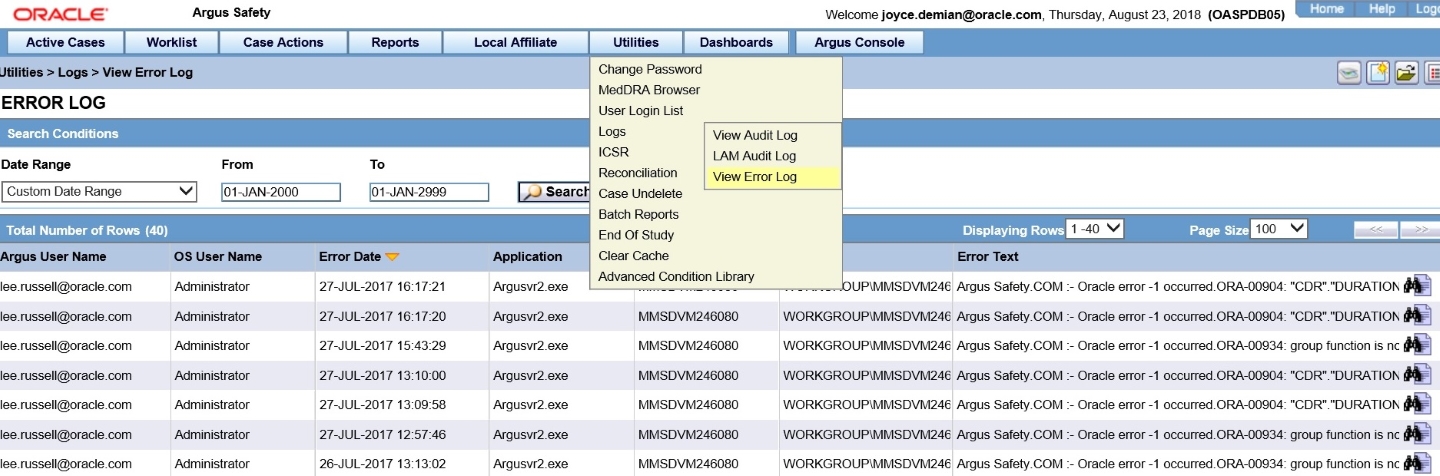The height and width of the screenshot is (476, 1440).
Task: Click error text in the 15:43:29 row
Action: click(x=1178, y=346)
